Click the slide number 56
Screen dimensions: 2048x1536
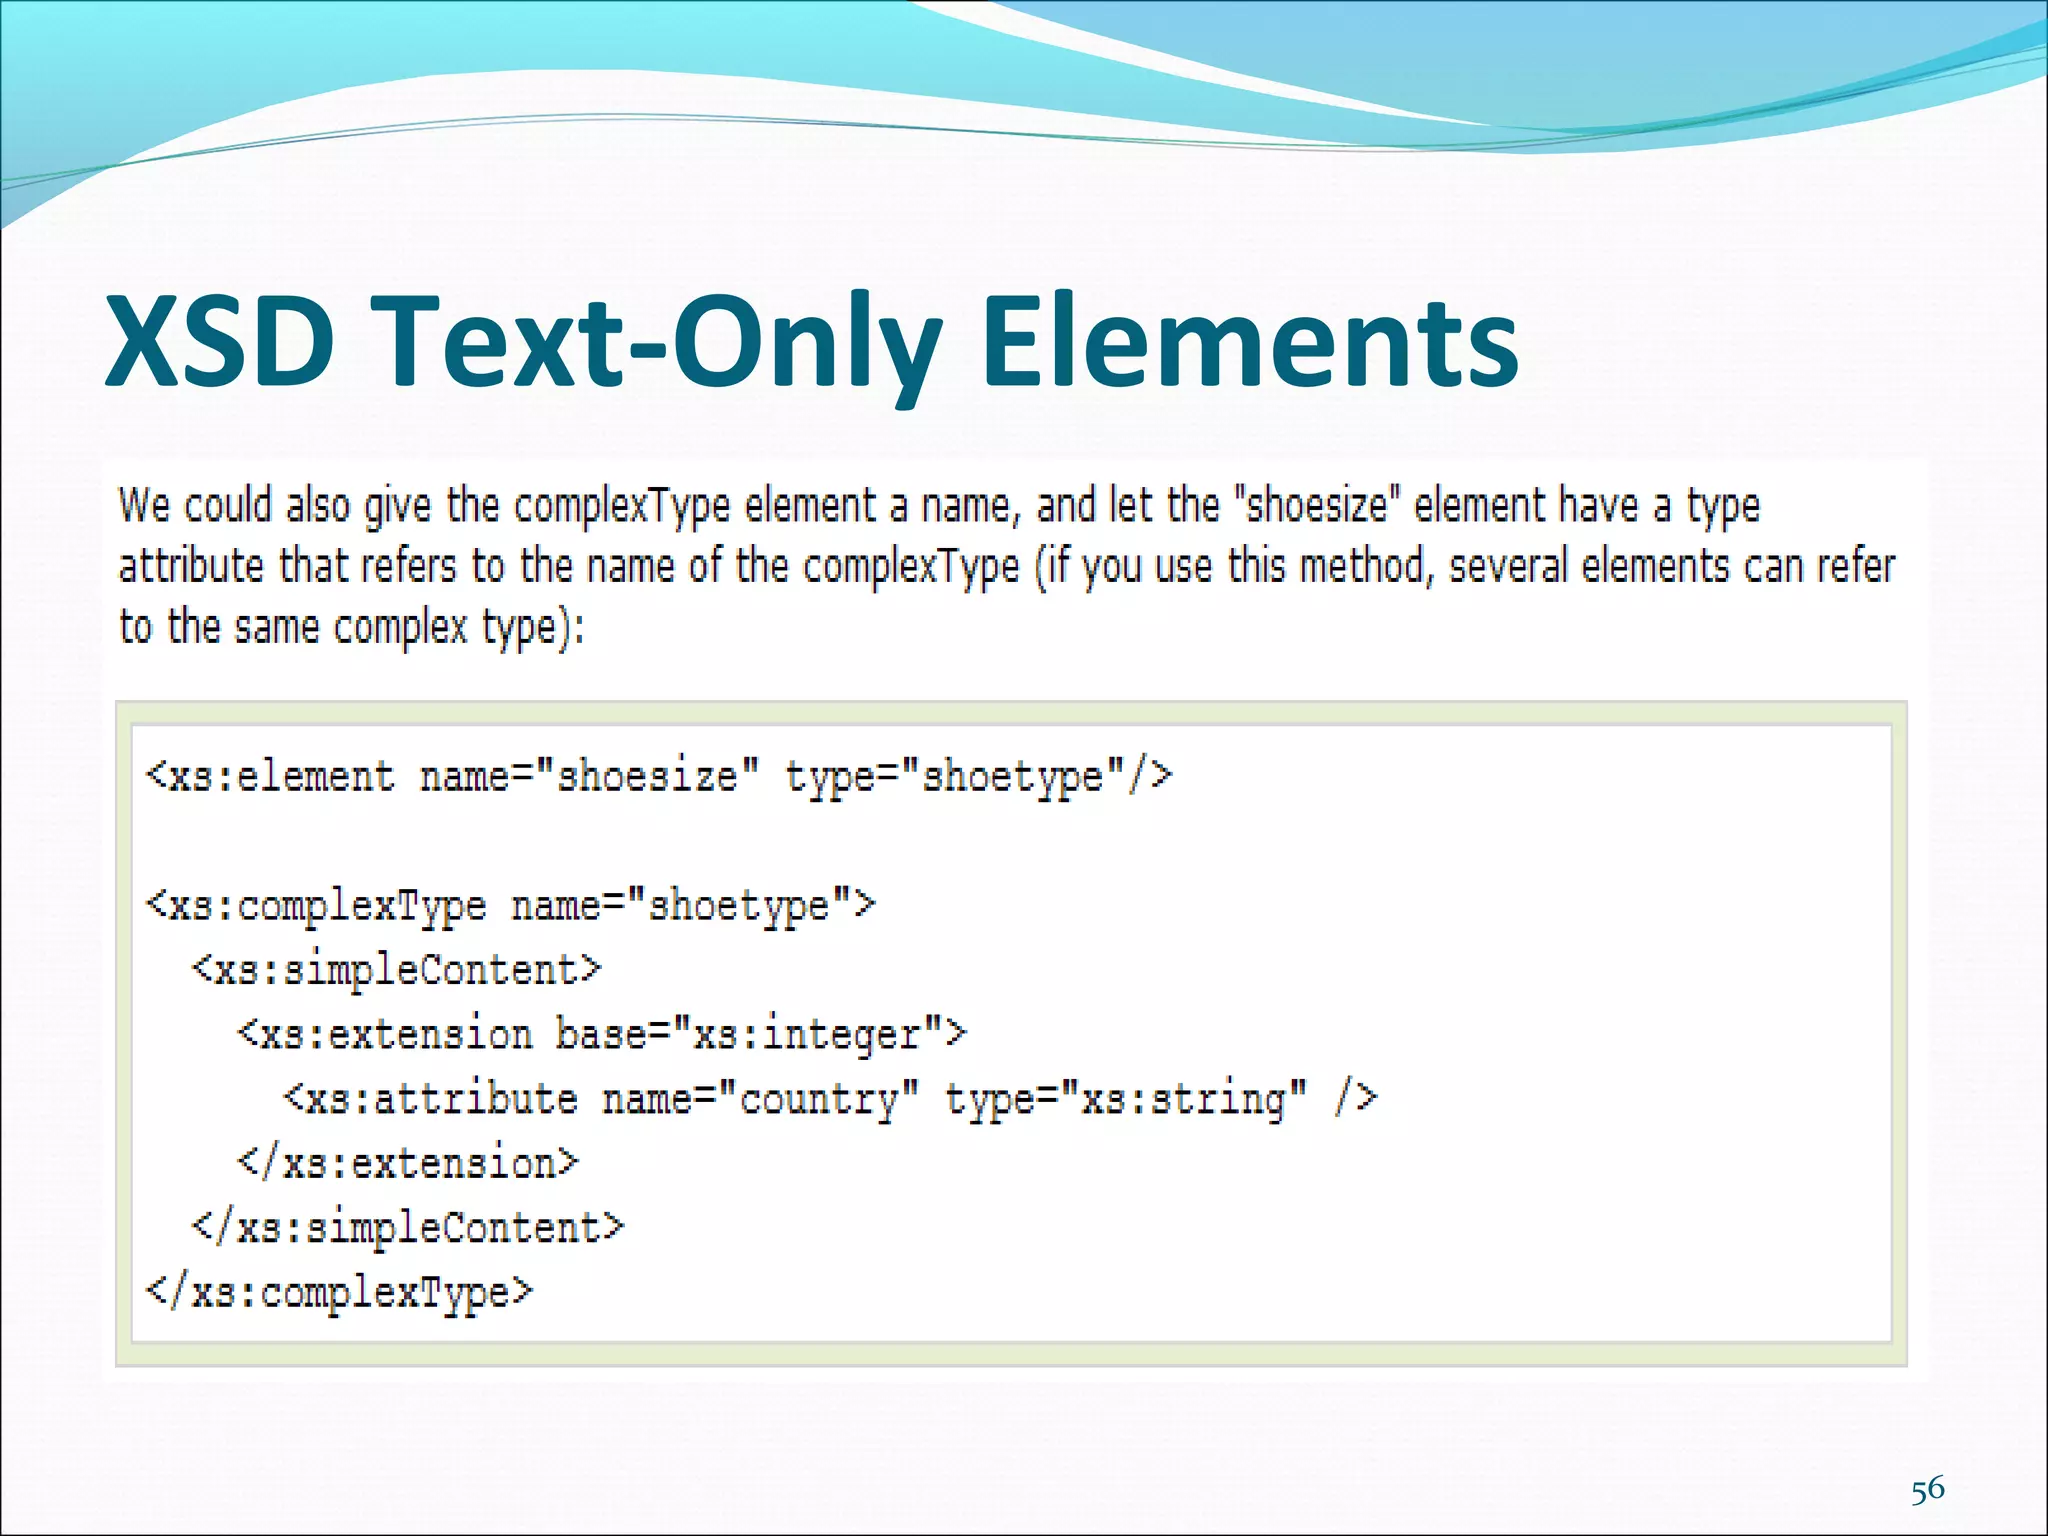[1928, 1490]
